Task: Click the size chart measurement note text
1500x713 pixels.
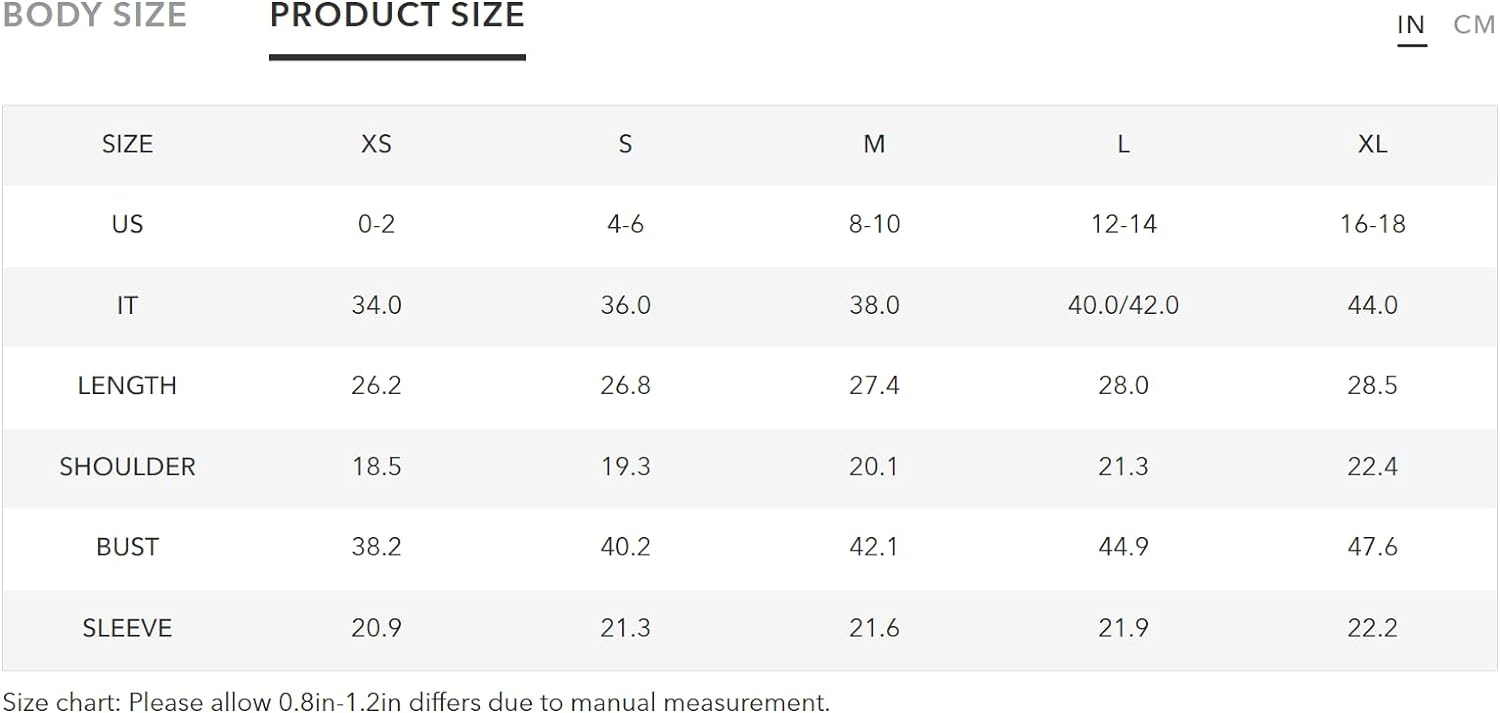Action: click(416, 702)
